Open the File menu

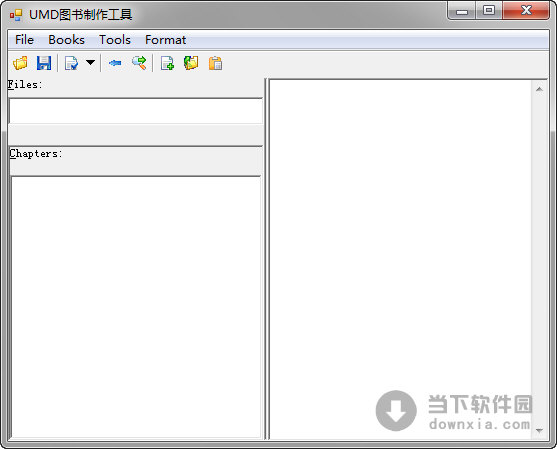tap(24, 40)
